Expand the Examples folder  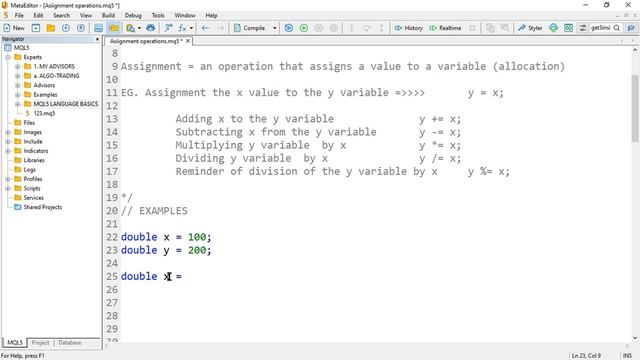[x=18, y=94]
